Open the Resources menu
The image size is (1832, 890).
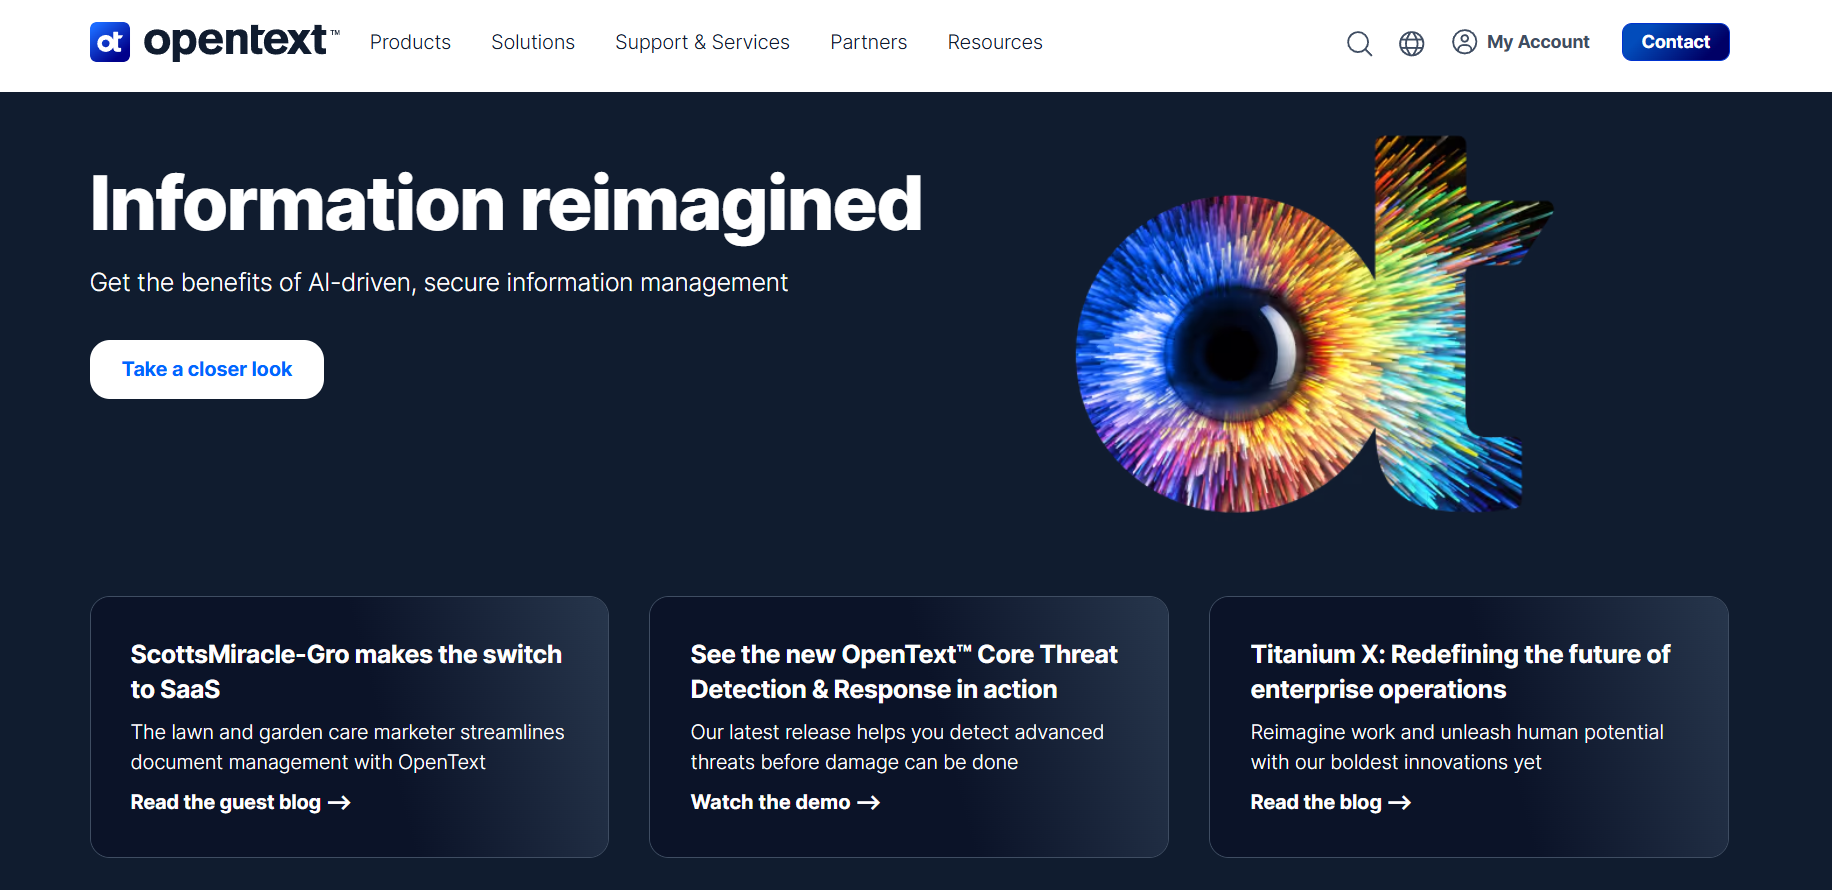pos(995,42)
